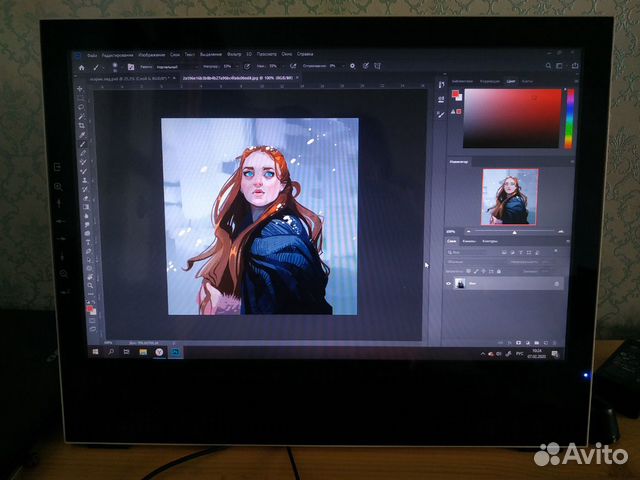Open the Navigator panel menu
The width and height of the screenshot is (640, 480).
pos(572,162)
